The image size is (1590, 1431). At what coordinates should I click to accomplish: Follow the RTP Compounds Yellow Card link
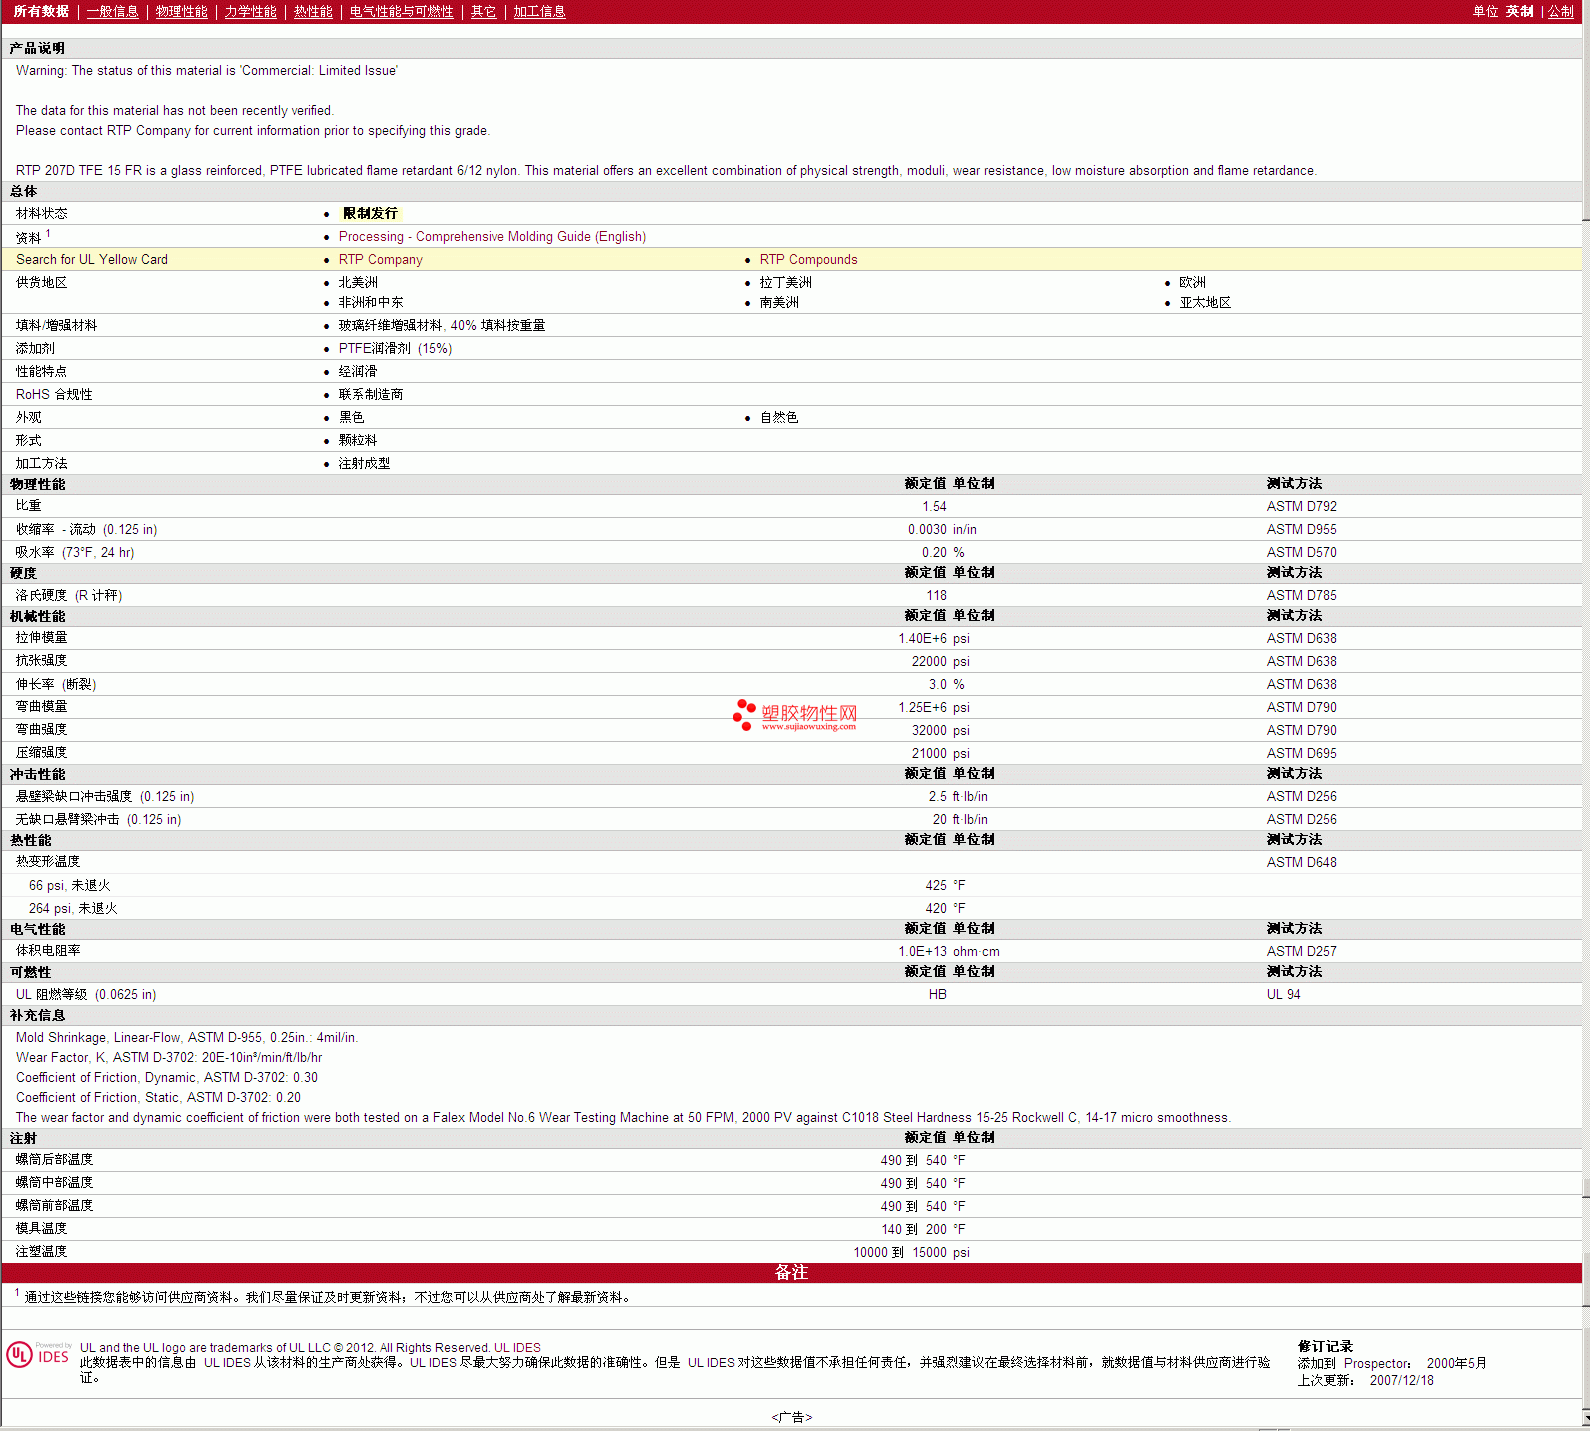pyautogui.click(x=808, y=259)
